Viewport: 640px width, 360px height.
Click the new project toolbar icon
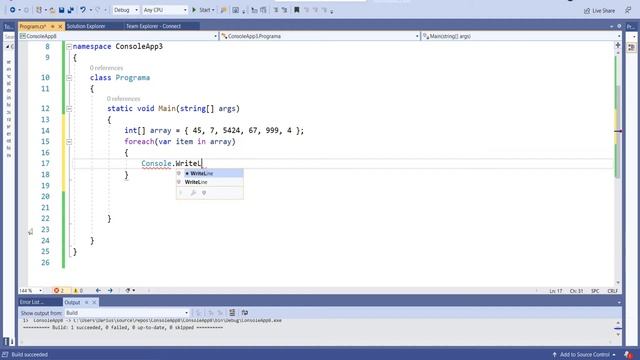click(39, 10)
